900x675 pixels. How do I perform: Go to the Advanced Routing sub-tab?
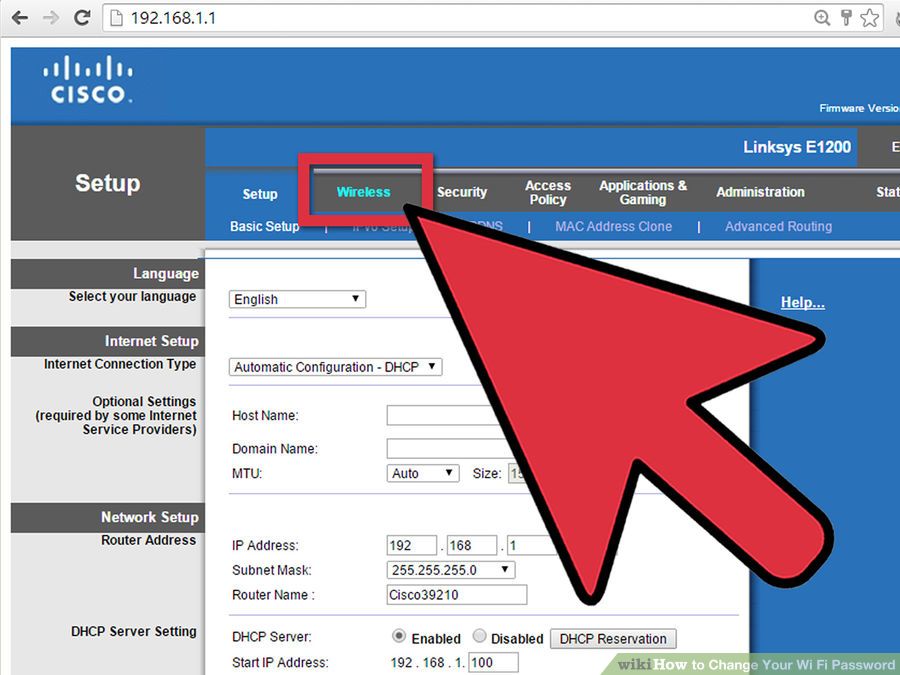(x=778, y=226)
